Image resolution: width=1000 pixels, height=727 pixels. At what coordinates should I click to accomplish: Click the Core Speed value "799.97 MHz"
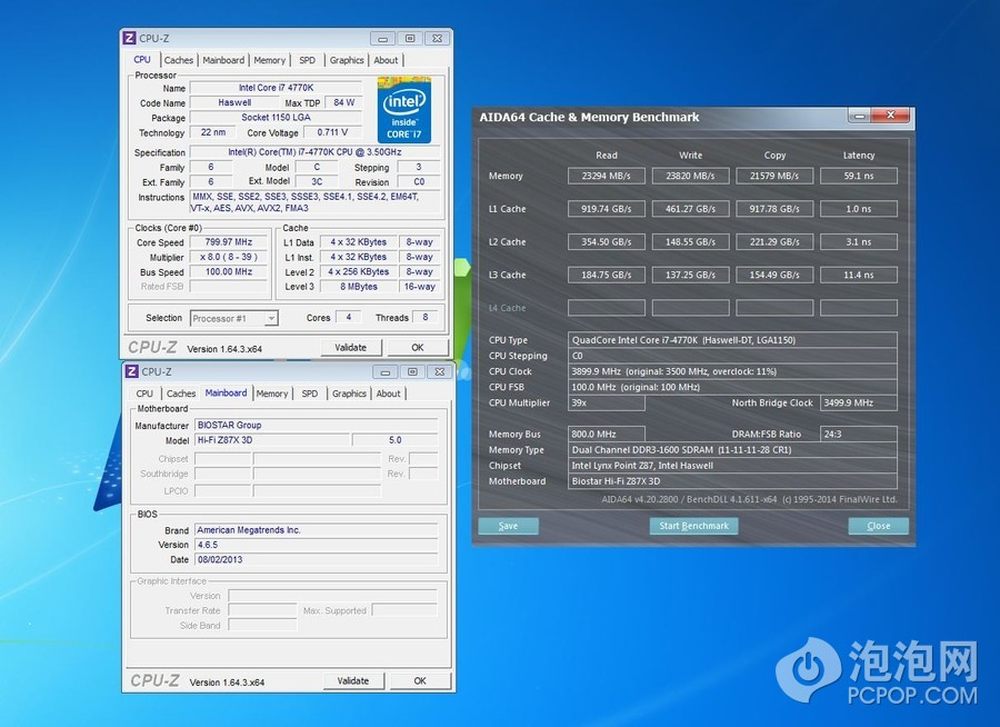tap(229, 242)
